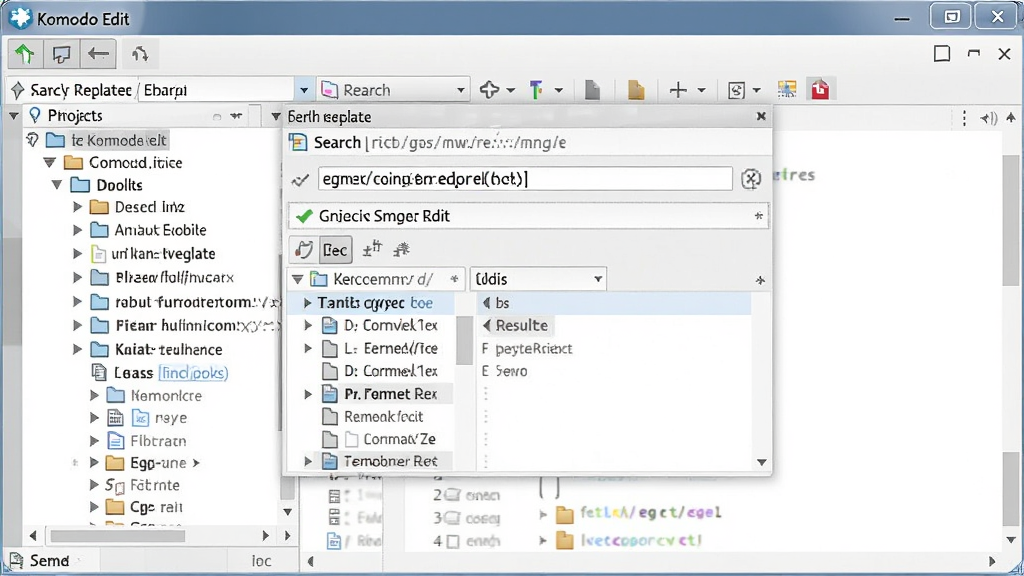Image resolution: width=1024 pixels, height=576 pixels.
Task: Open dropdown arrow next to plus icon
Action: 701,90
